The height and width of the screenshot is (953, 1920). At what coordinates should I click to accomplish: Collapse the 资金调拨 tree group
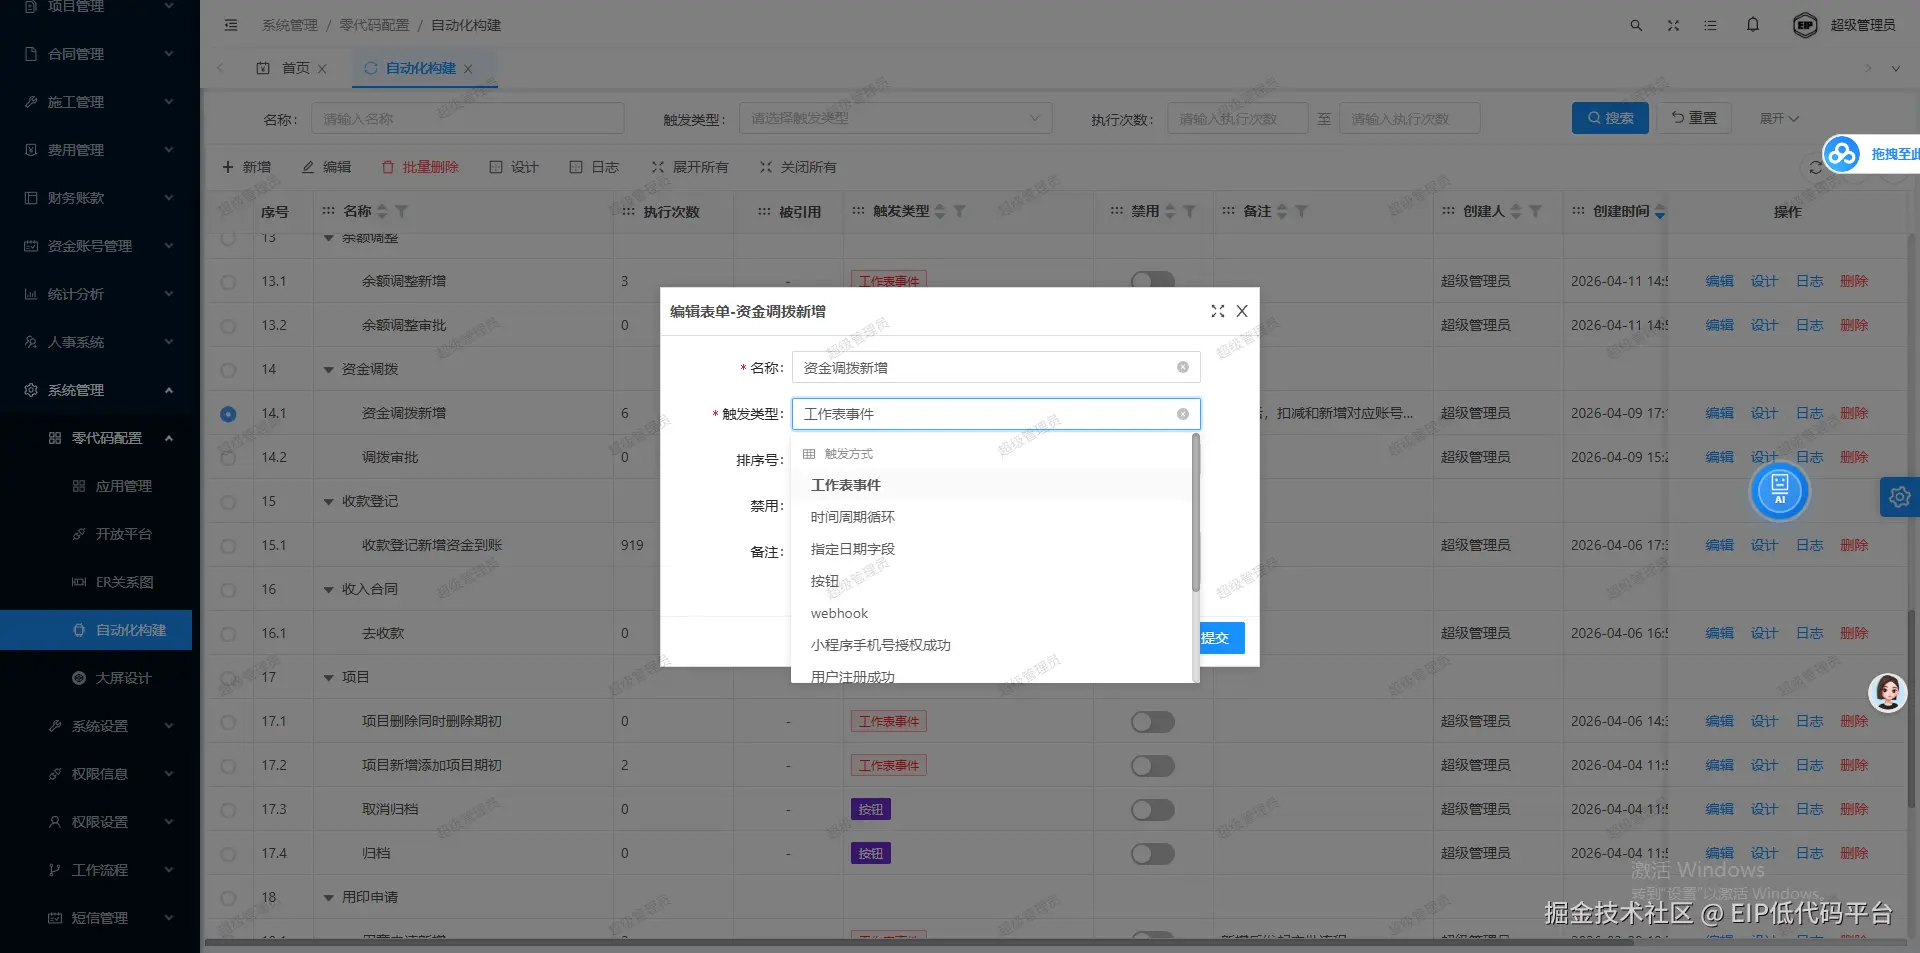(x=328, y=370)
